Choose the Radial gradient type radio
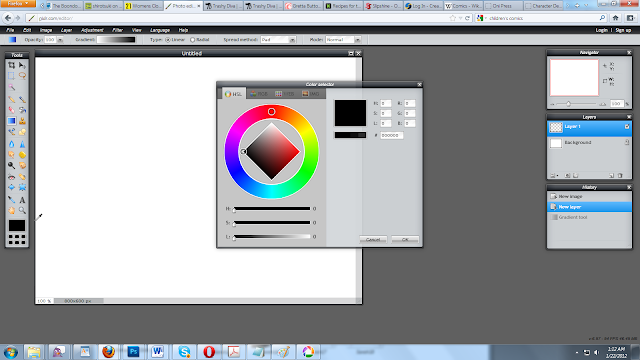This screenshot has height=360, width=640. [x=192, y=40]
